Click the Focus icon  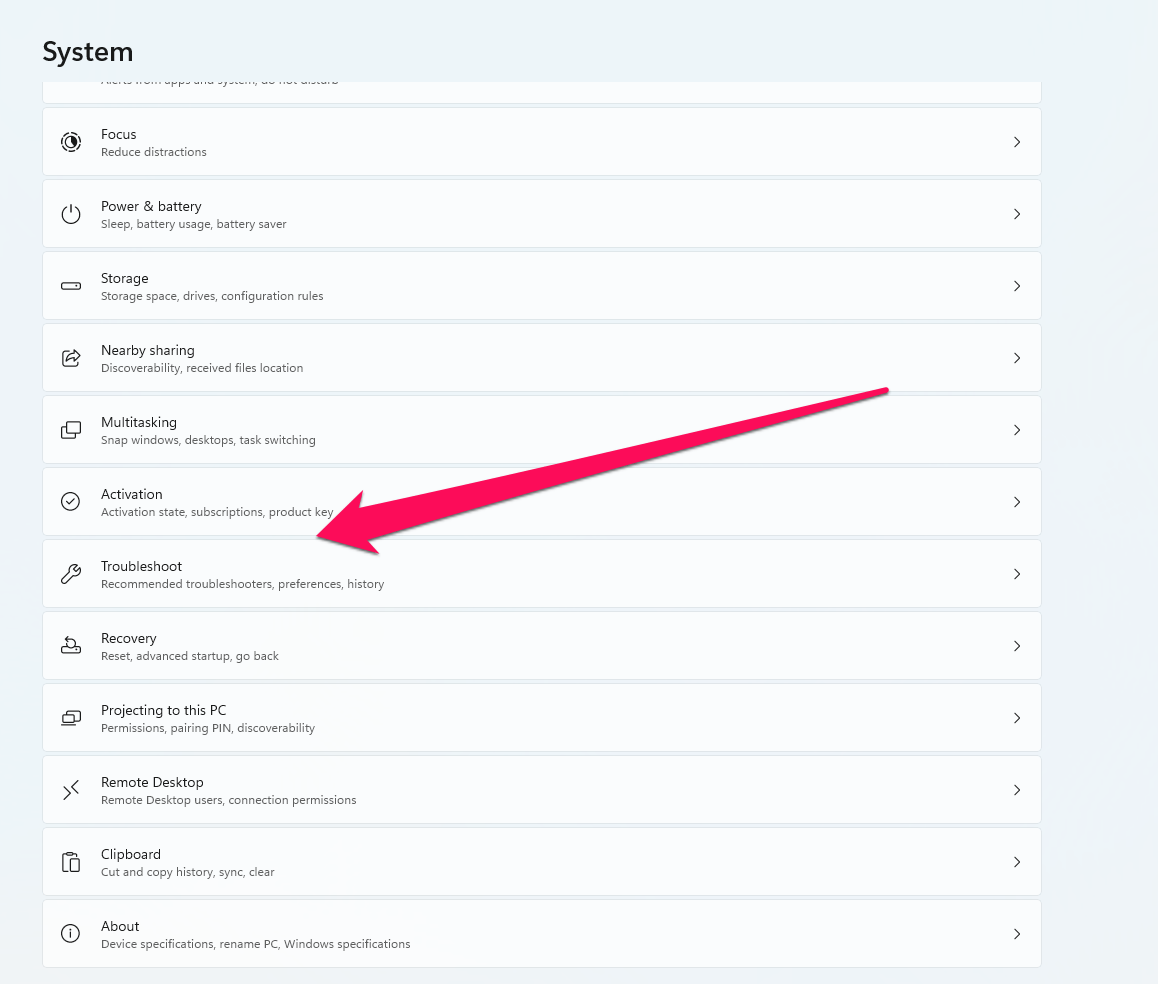coord(71,142)
